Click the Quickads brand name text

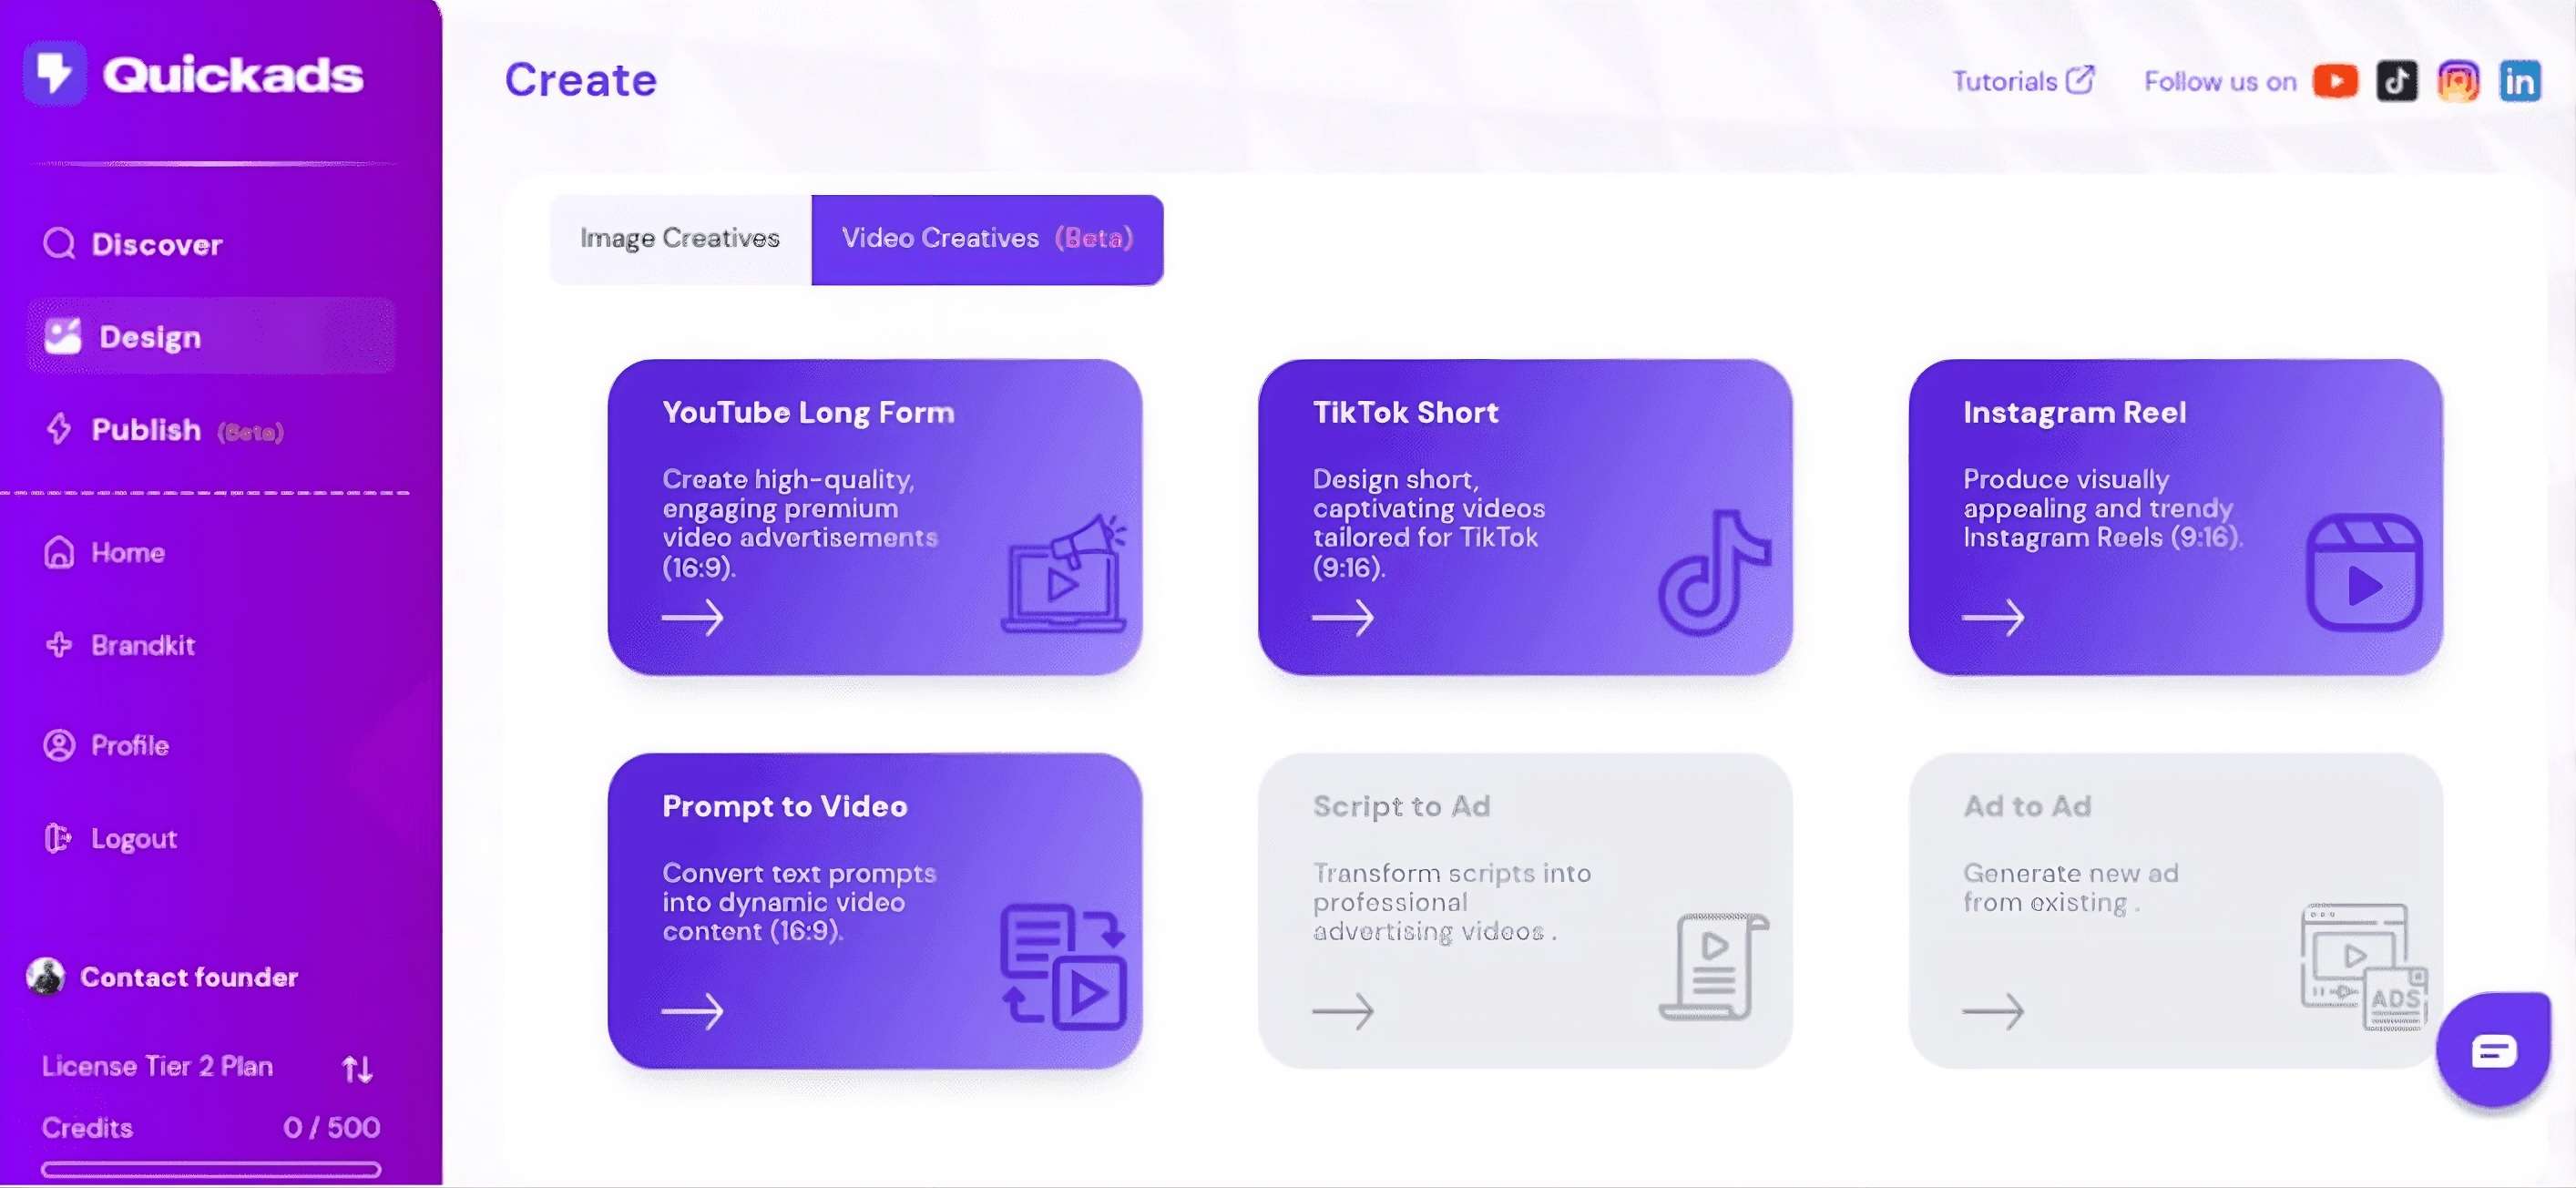(x=233, y=75)
